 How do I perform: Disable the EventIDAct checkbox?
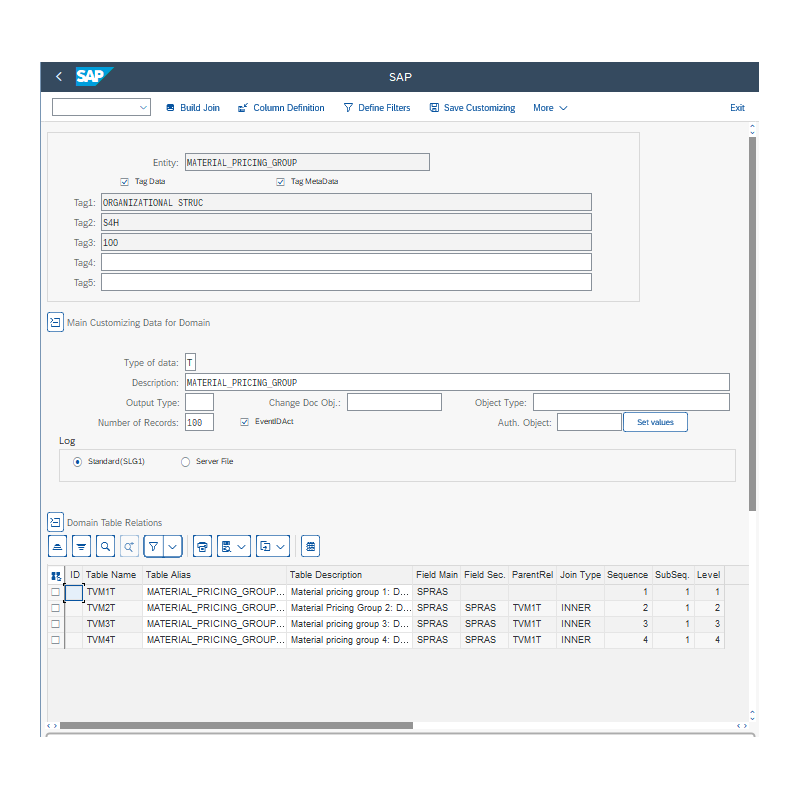[x=244, y=421]
